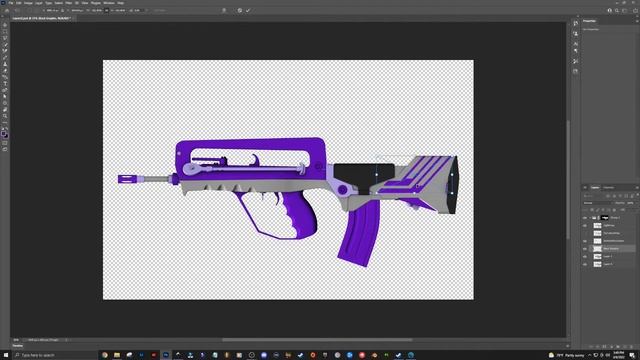Hide the Group 1 layer group
640x360 pixels.
(x=584, y=218)
